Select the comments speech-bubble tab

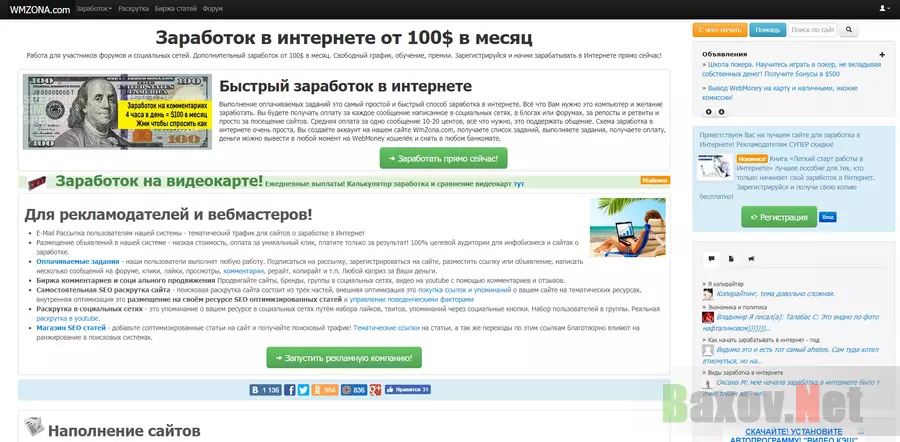tap(711, 259)
